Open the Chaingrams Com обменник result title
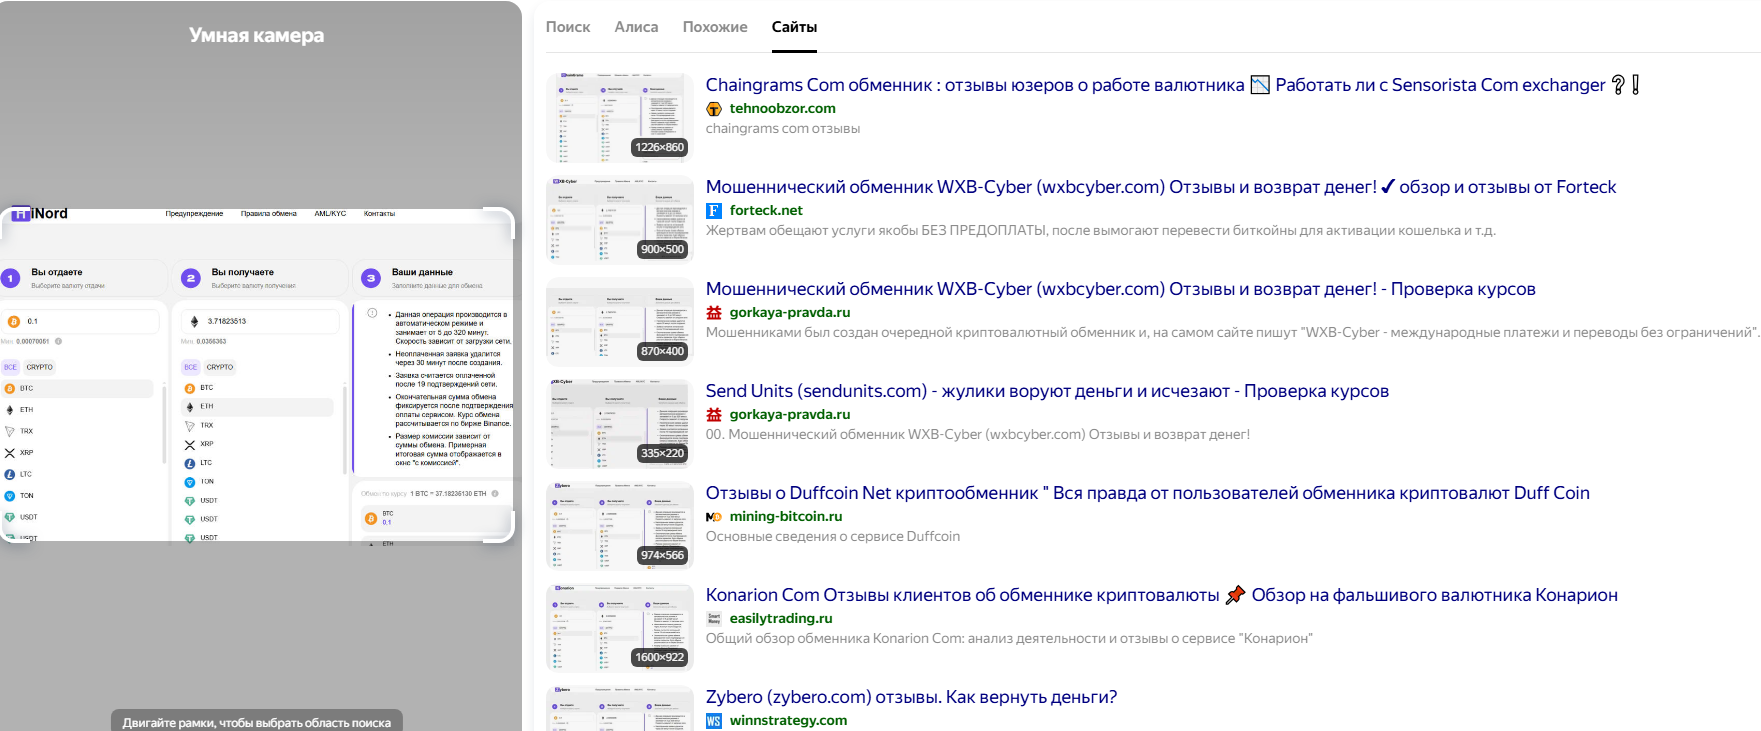Screen dimensions: 1761x731 1173,85
